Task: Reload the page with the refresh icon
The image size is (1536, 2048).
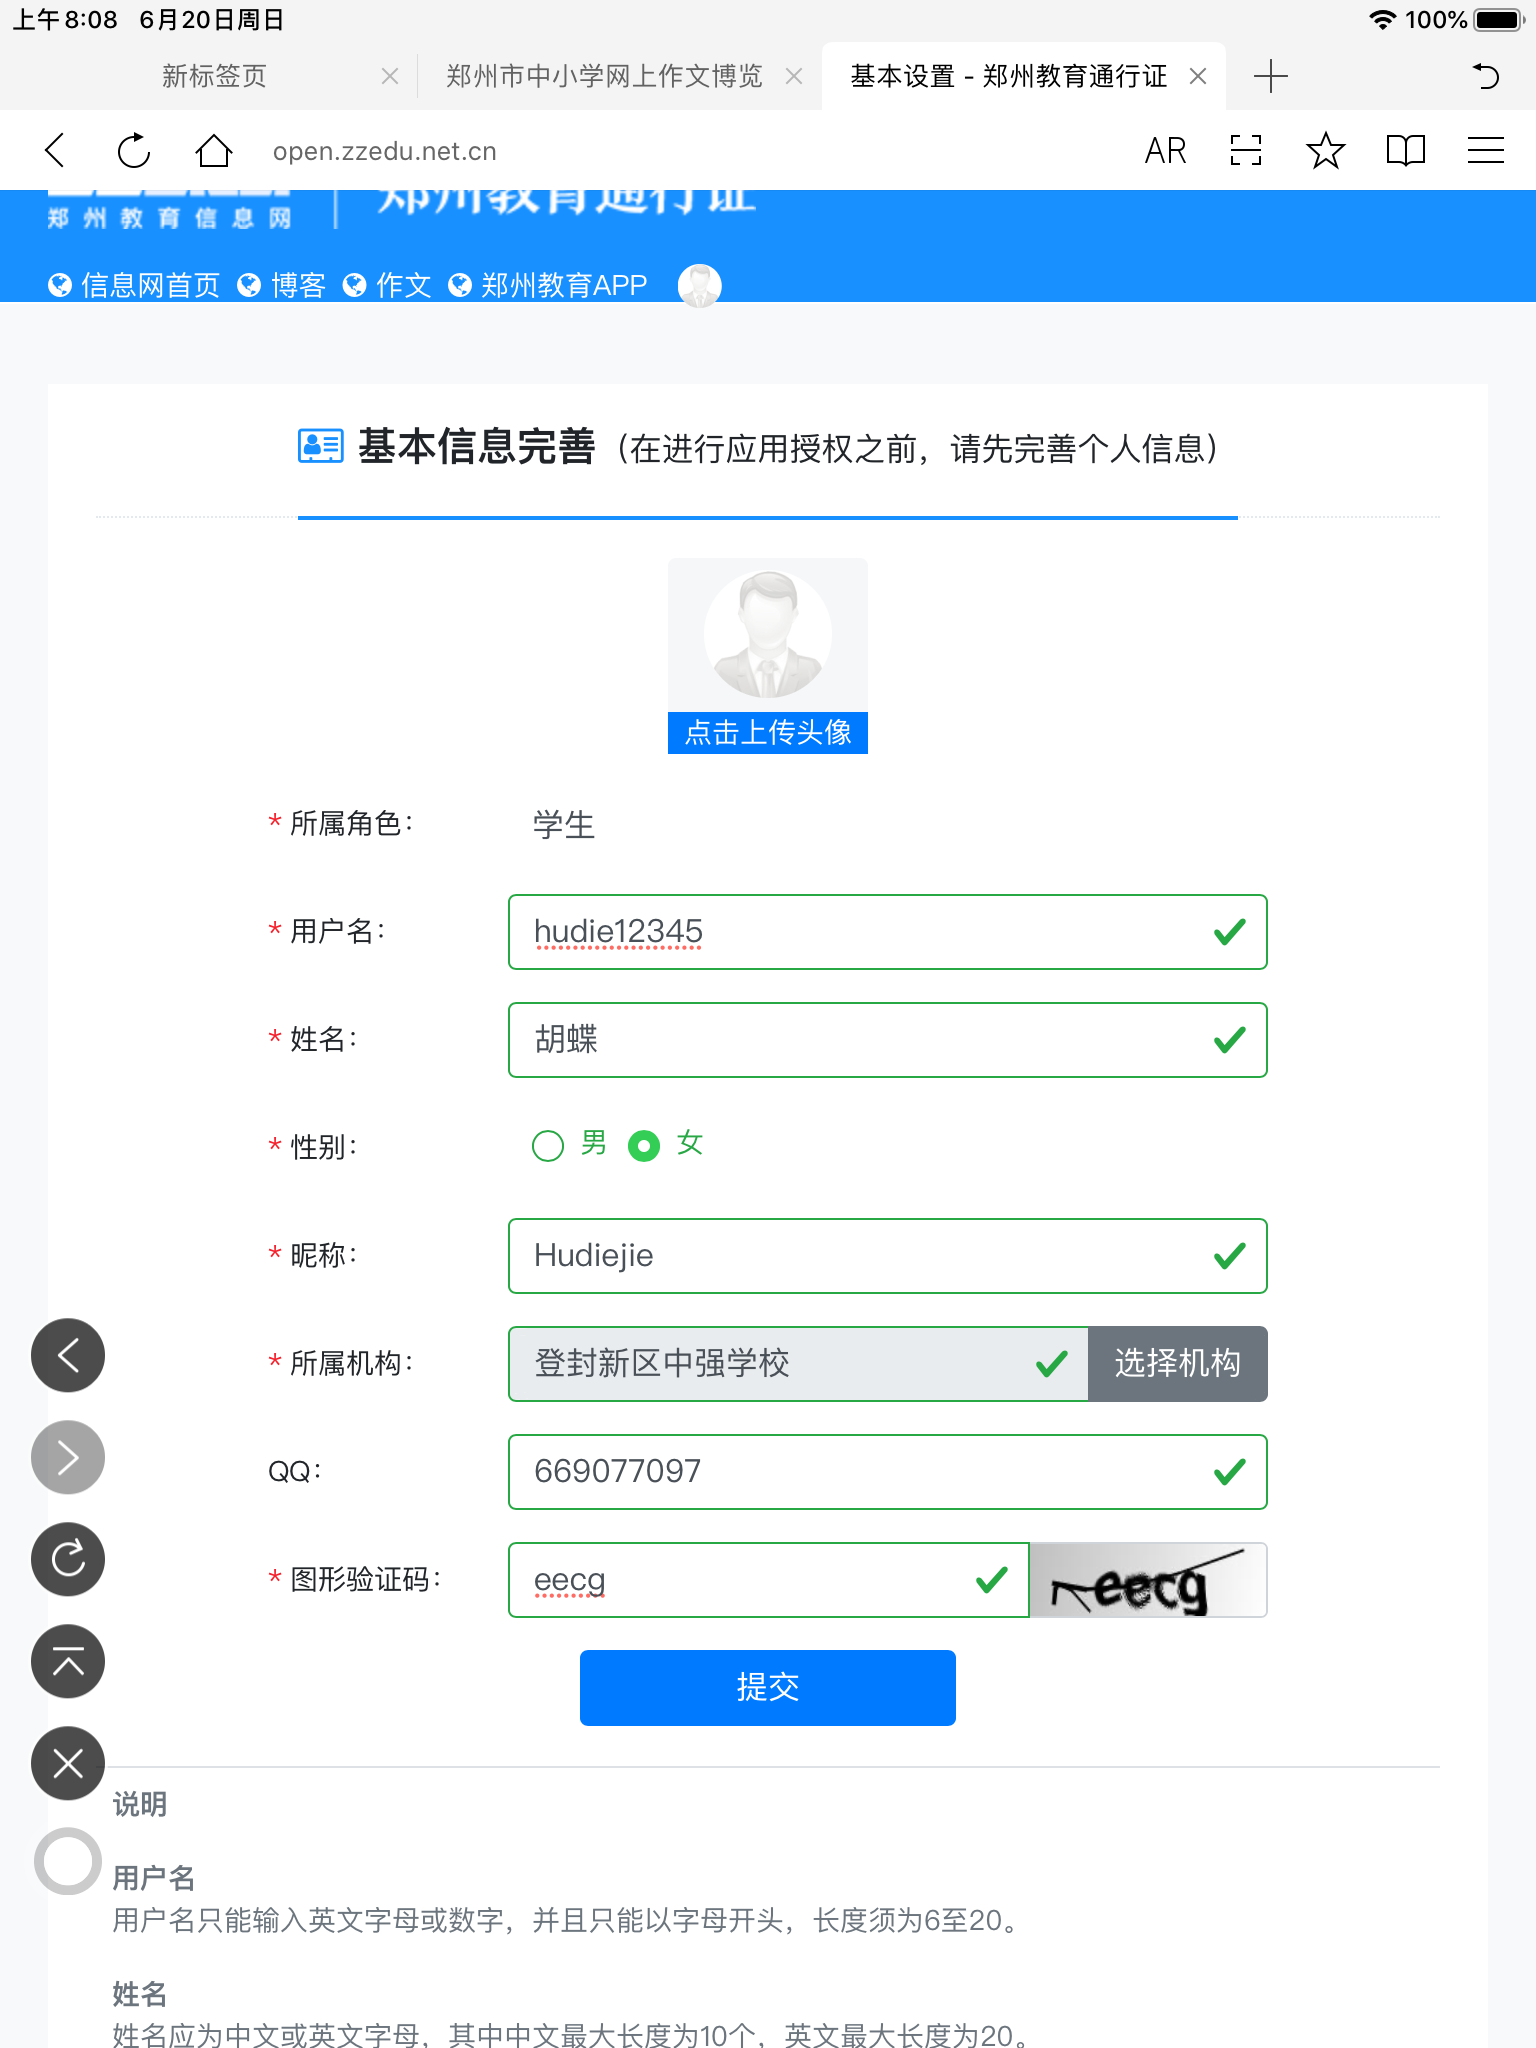Action: click(134, 151)
